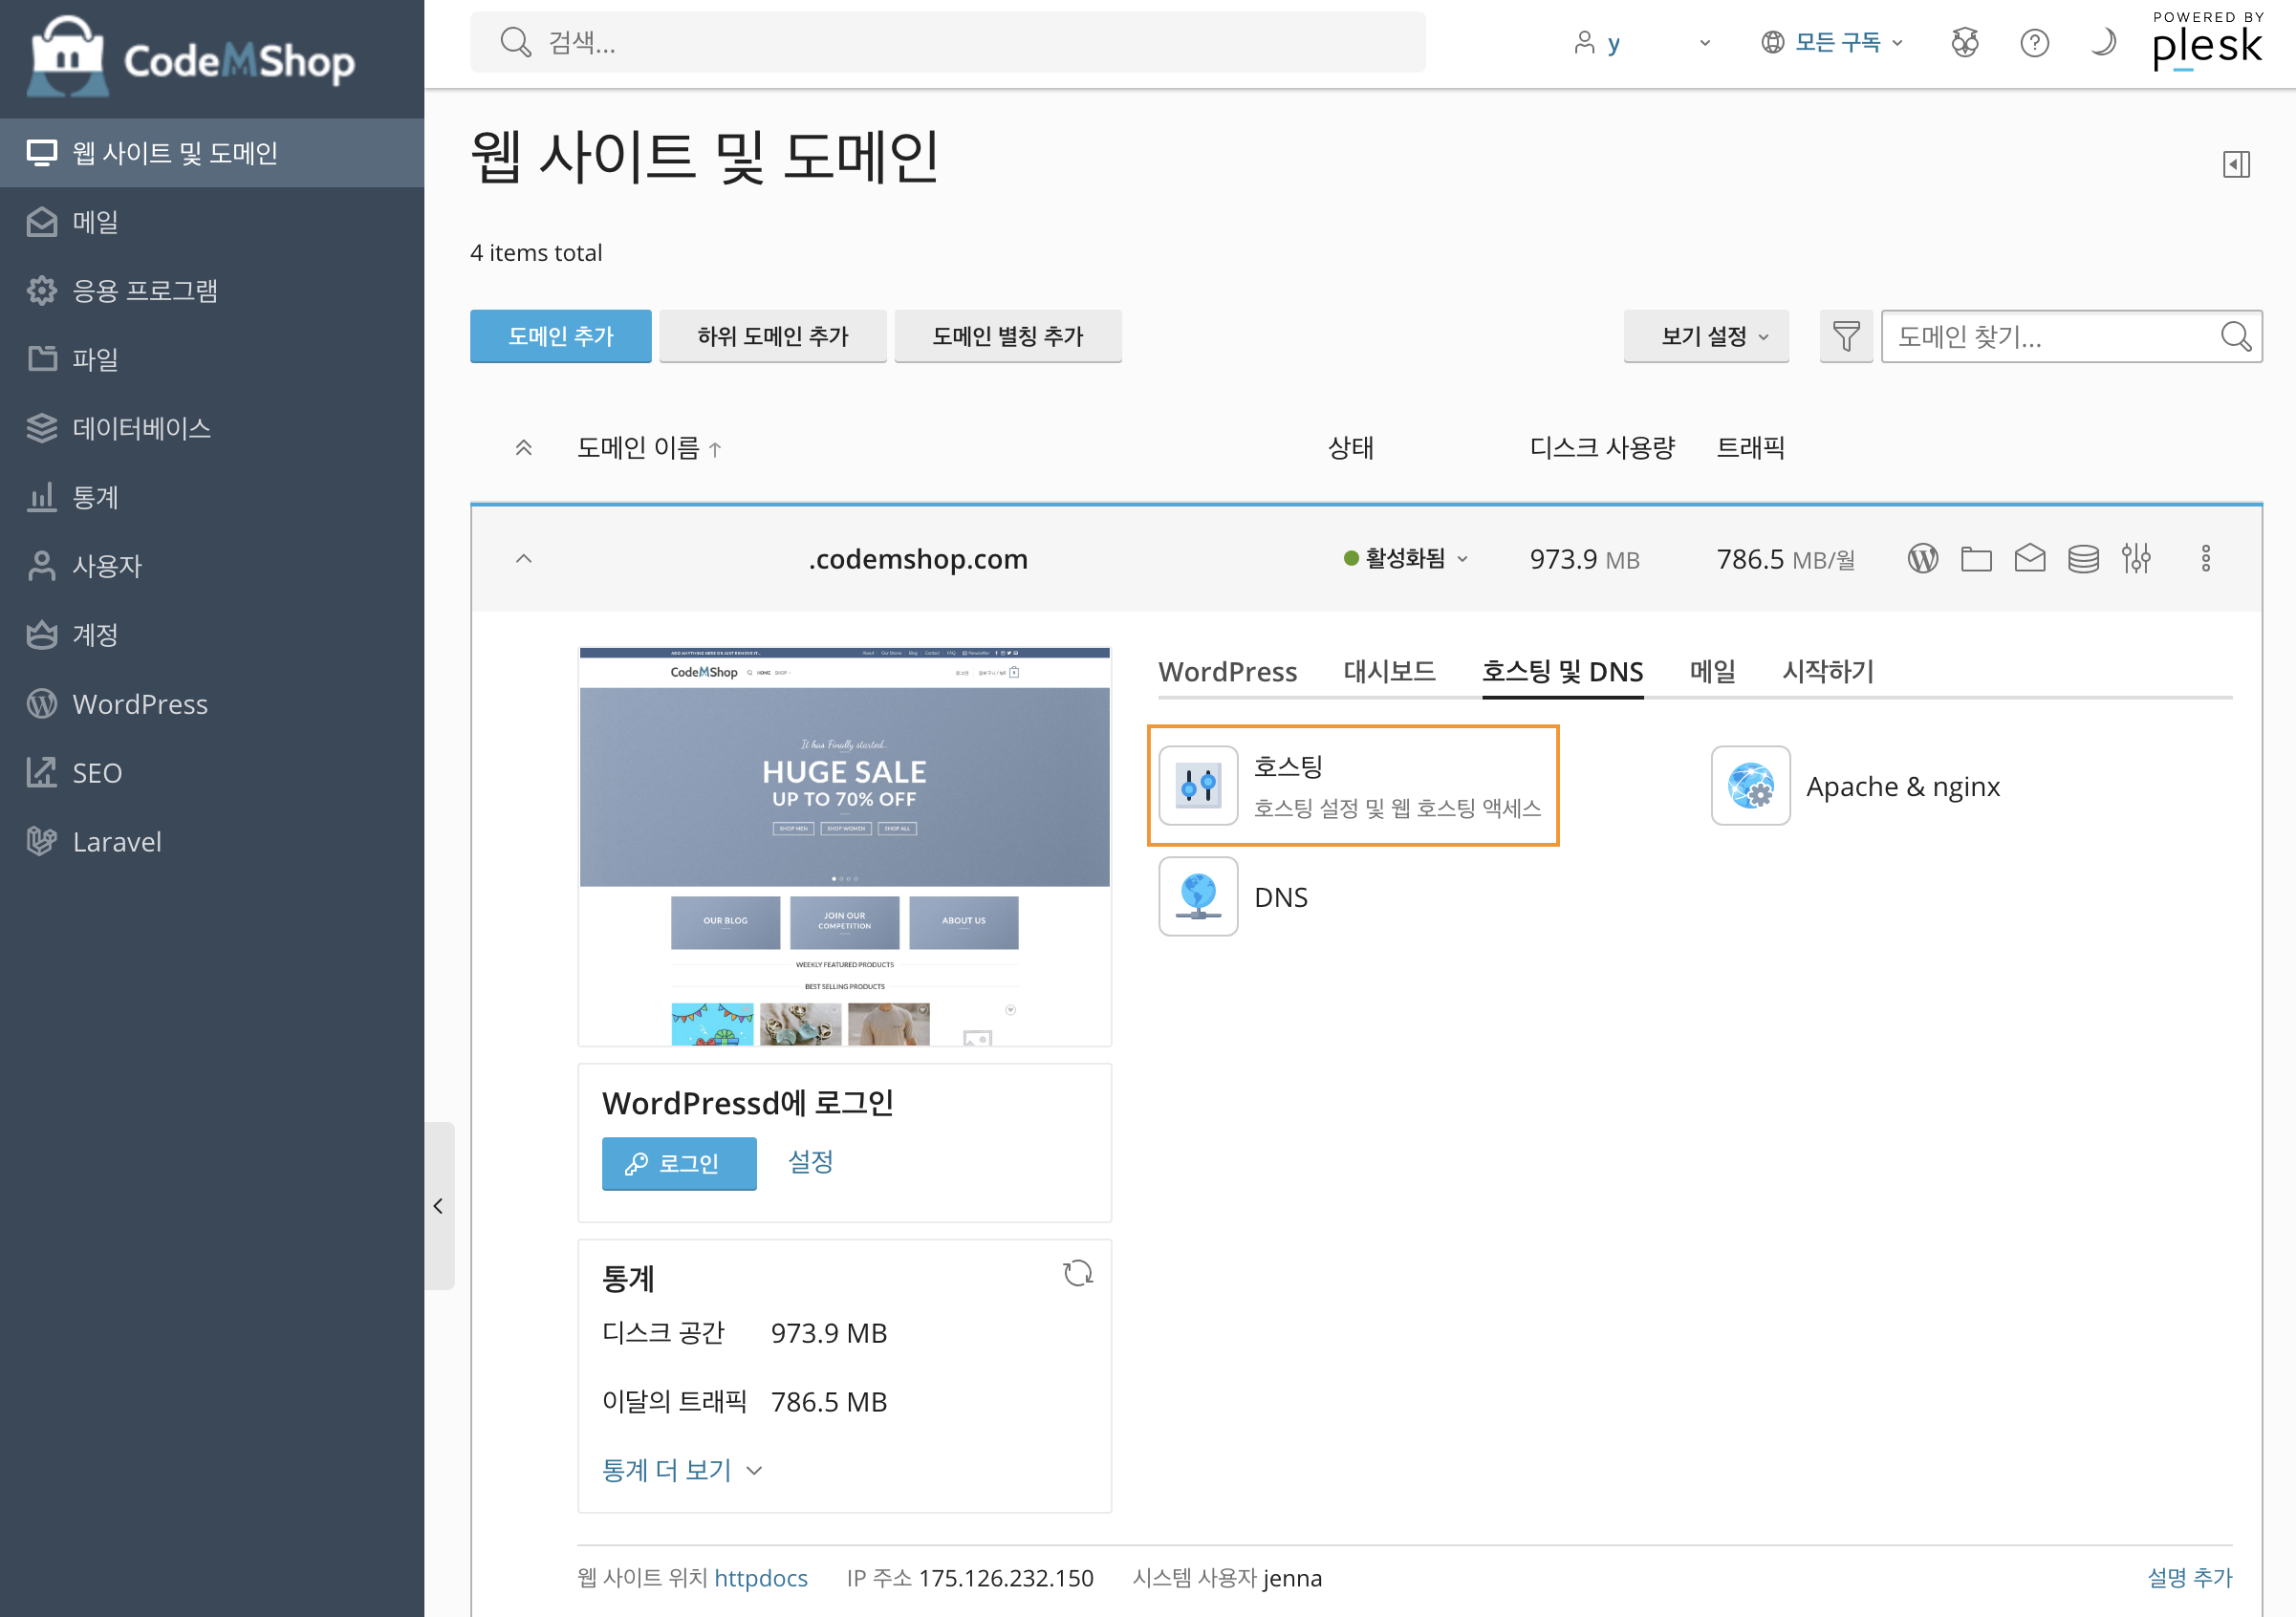Click the 도메인 추가 button

(x=560, y=336)
